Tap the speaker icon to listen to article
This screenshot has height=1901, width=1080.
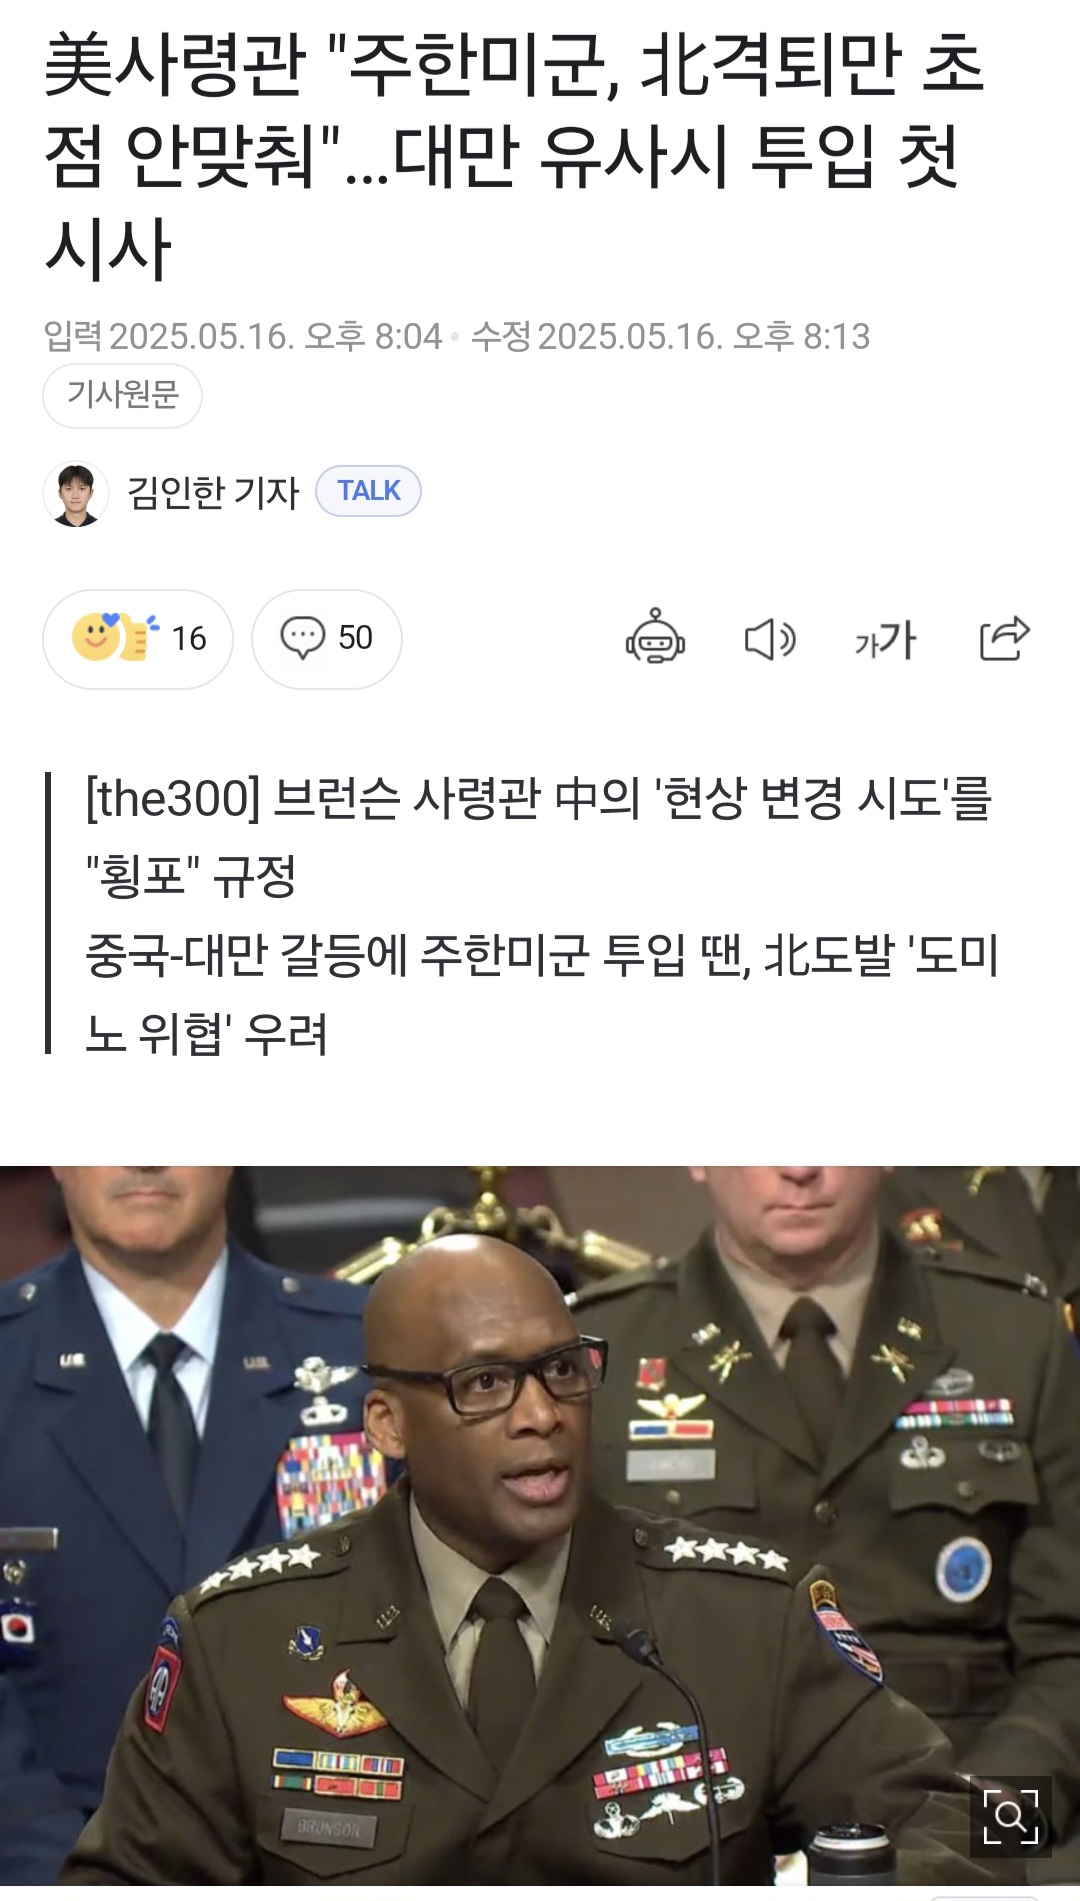coord(770,639)
